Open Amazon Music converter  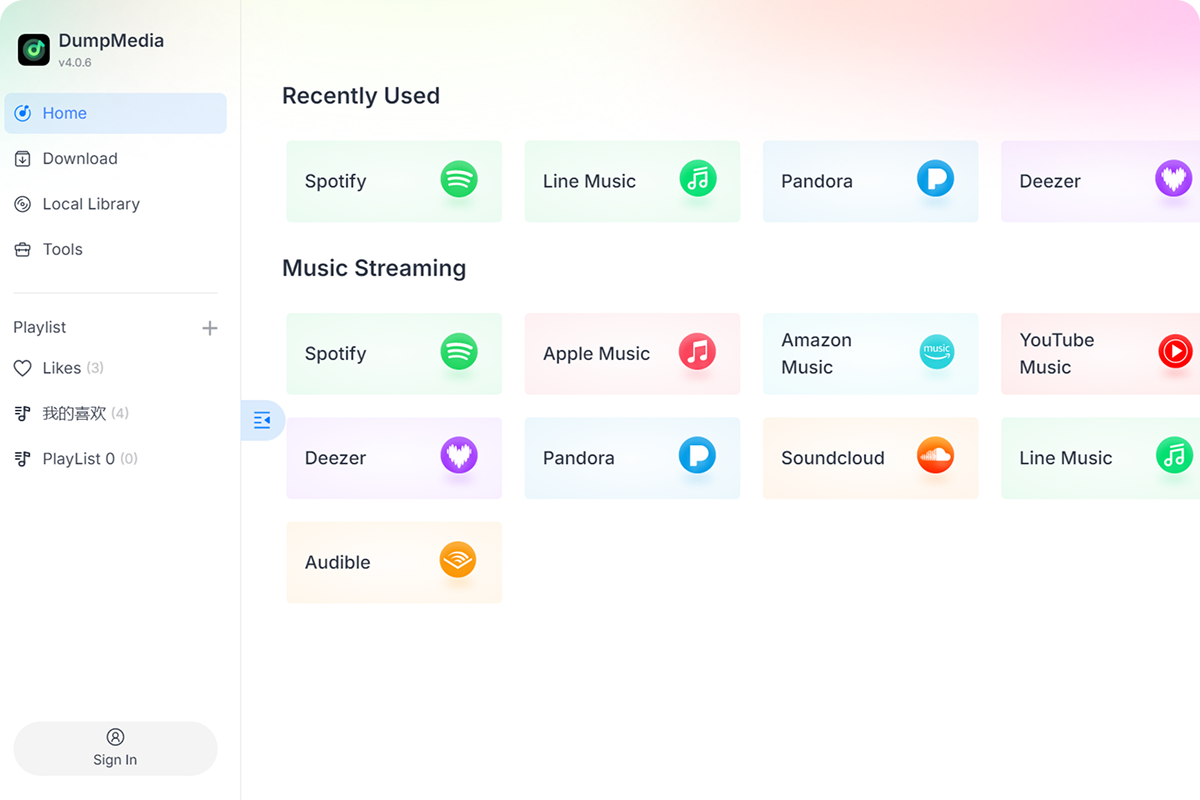click(870, 354)
